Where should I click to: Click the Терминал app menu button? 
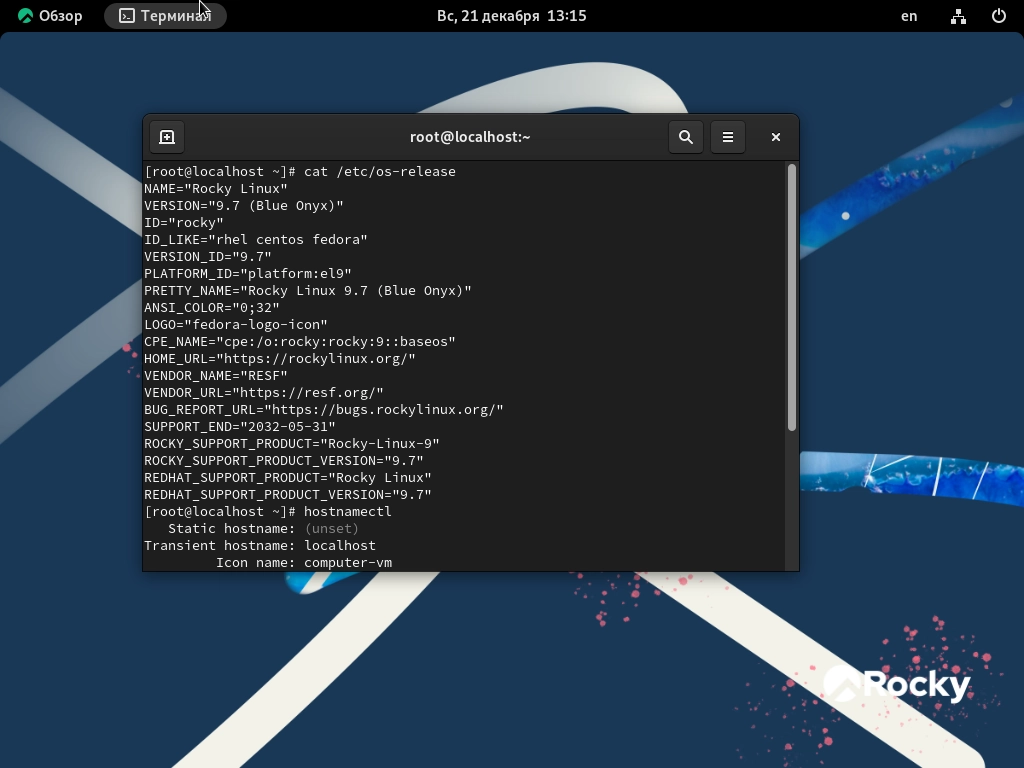tap(165, 16)
